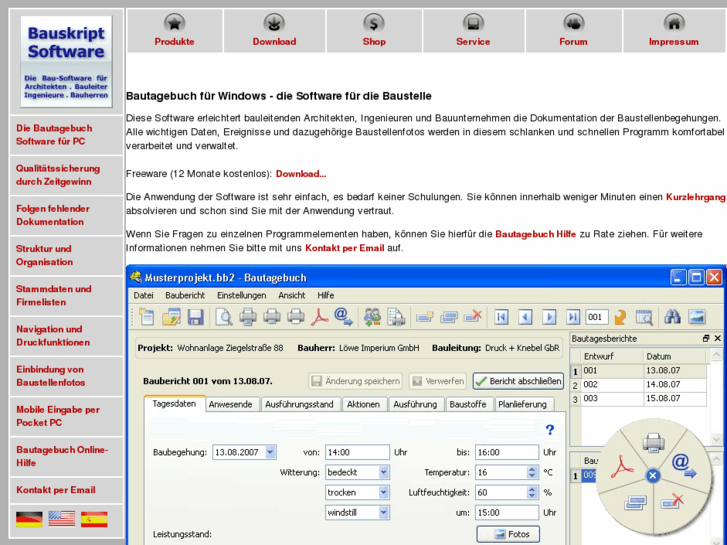Viewport: 727px width, 545px height.
Task: Click the printer icon in the radial menu
Action: coord(653,442)
